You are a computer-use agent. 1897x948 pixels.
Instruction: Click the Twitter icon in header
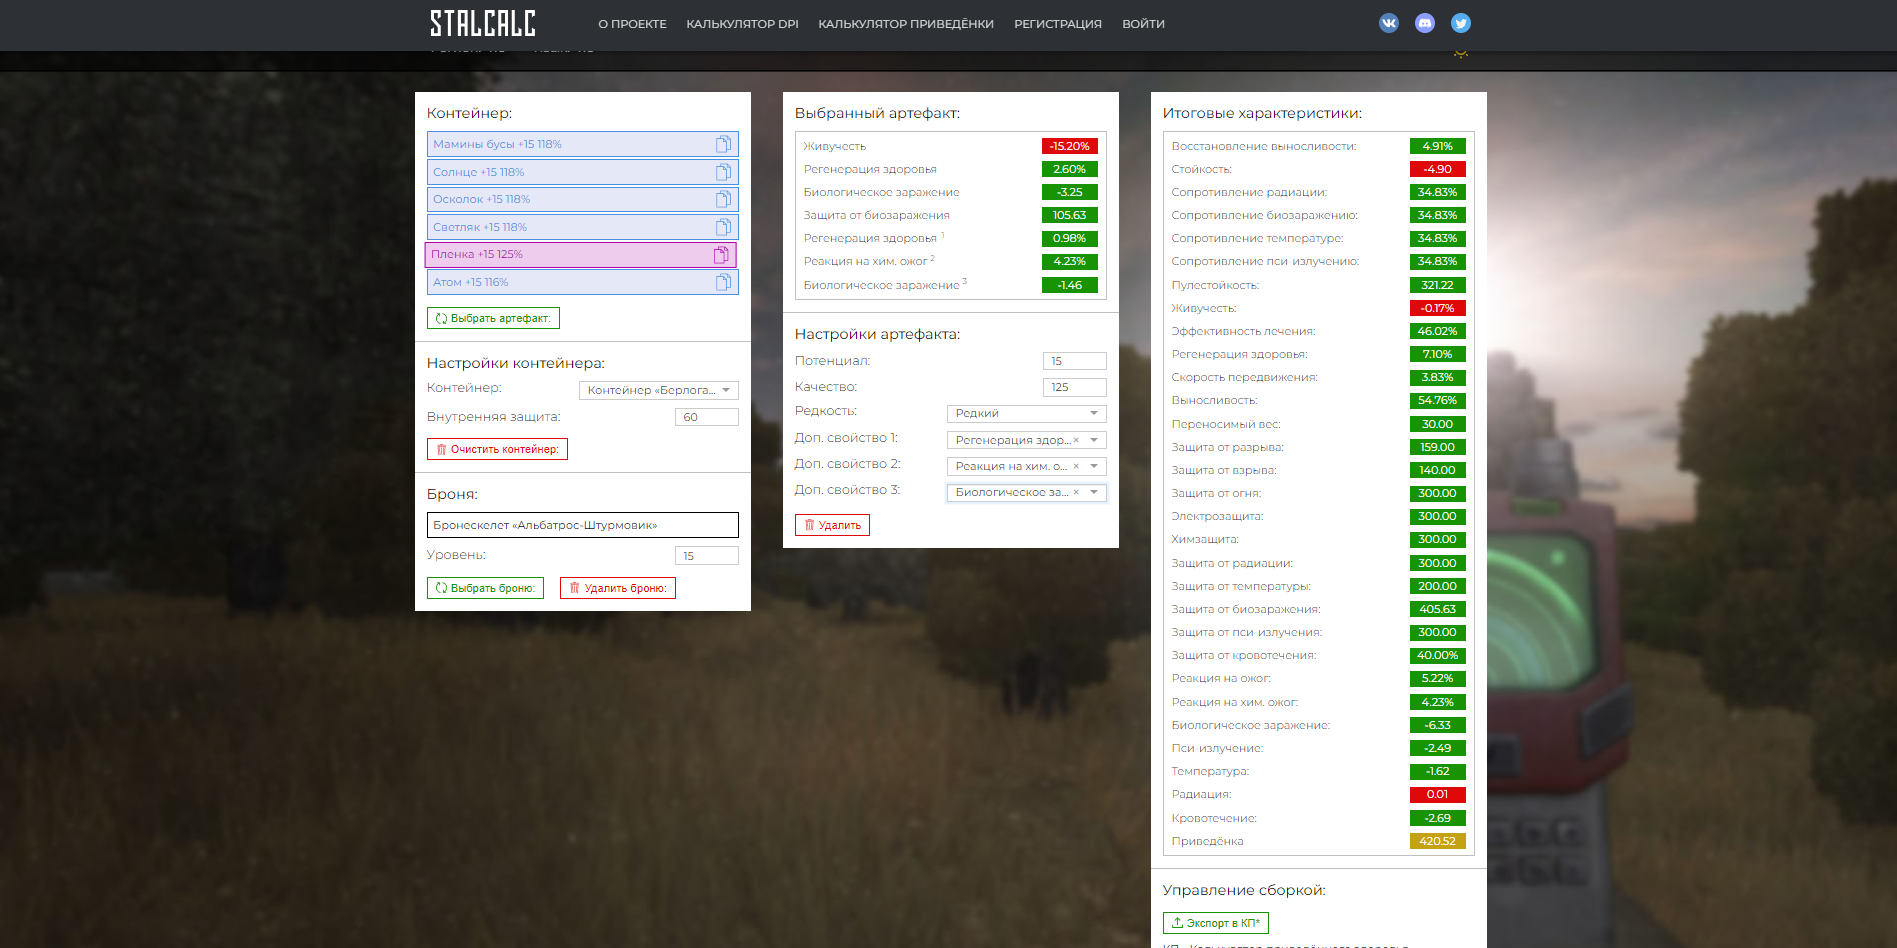click(1460, 23)
